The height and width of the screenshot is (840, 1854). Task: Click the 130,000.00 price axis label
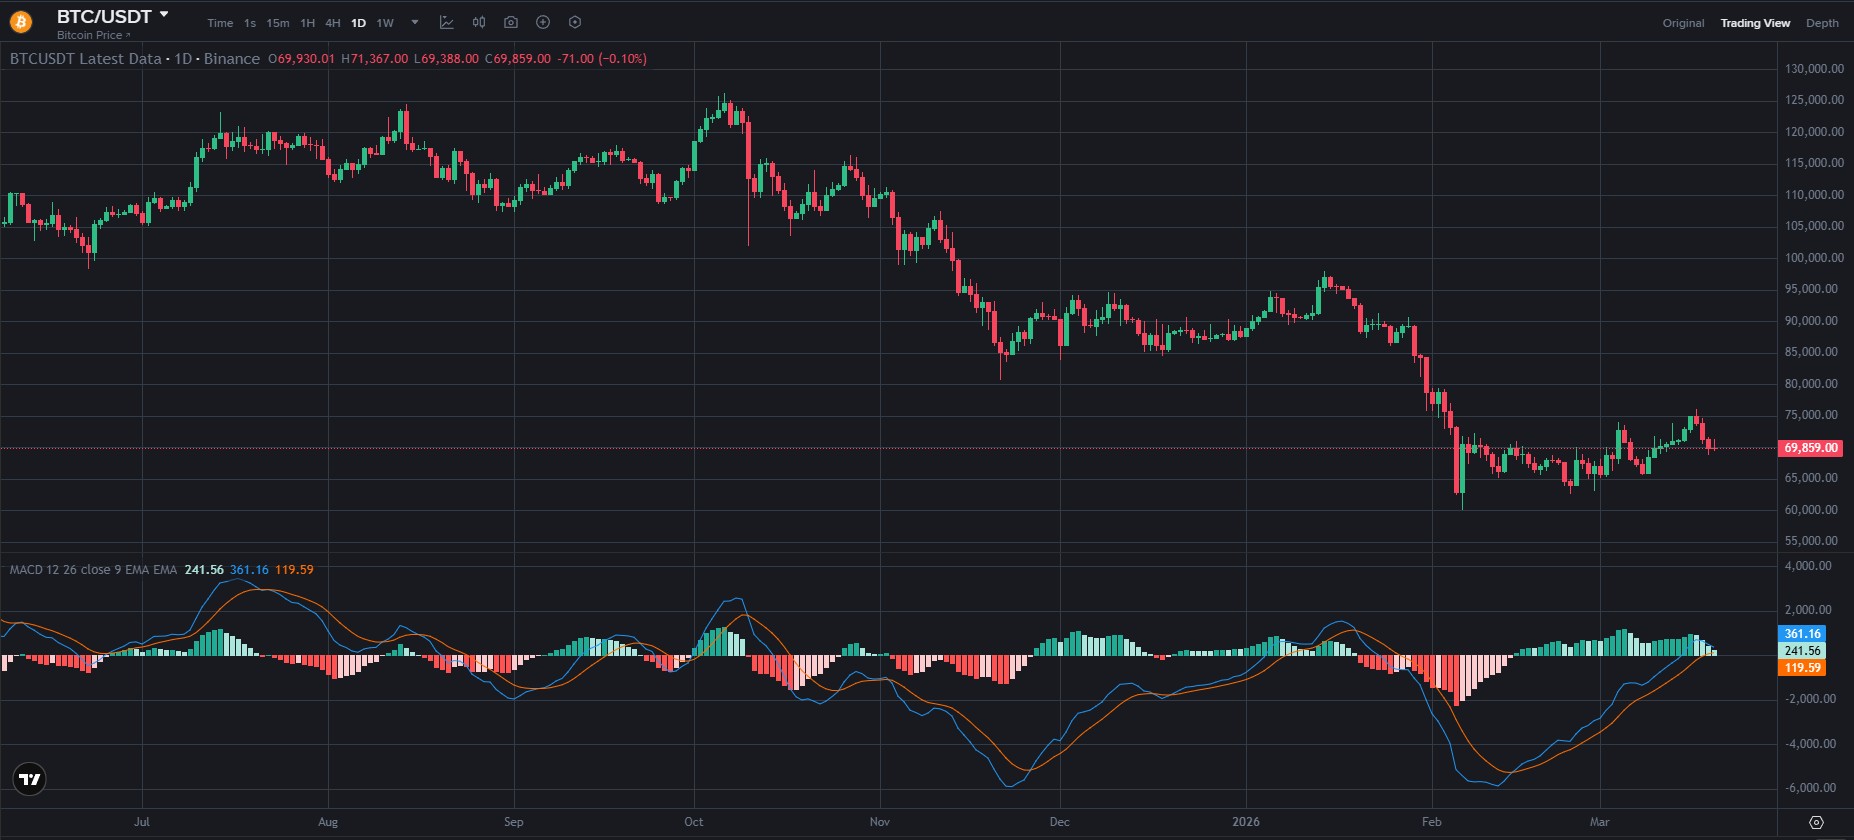point(1814,69)
